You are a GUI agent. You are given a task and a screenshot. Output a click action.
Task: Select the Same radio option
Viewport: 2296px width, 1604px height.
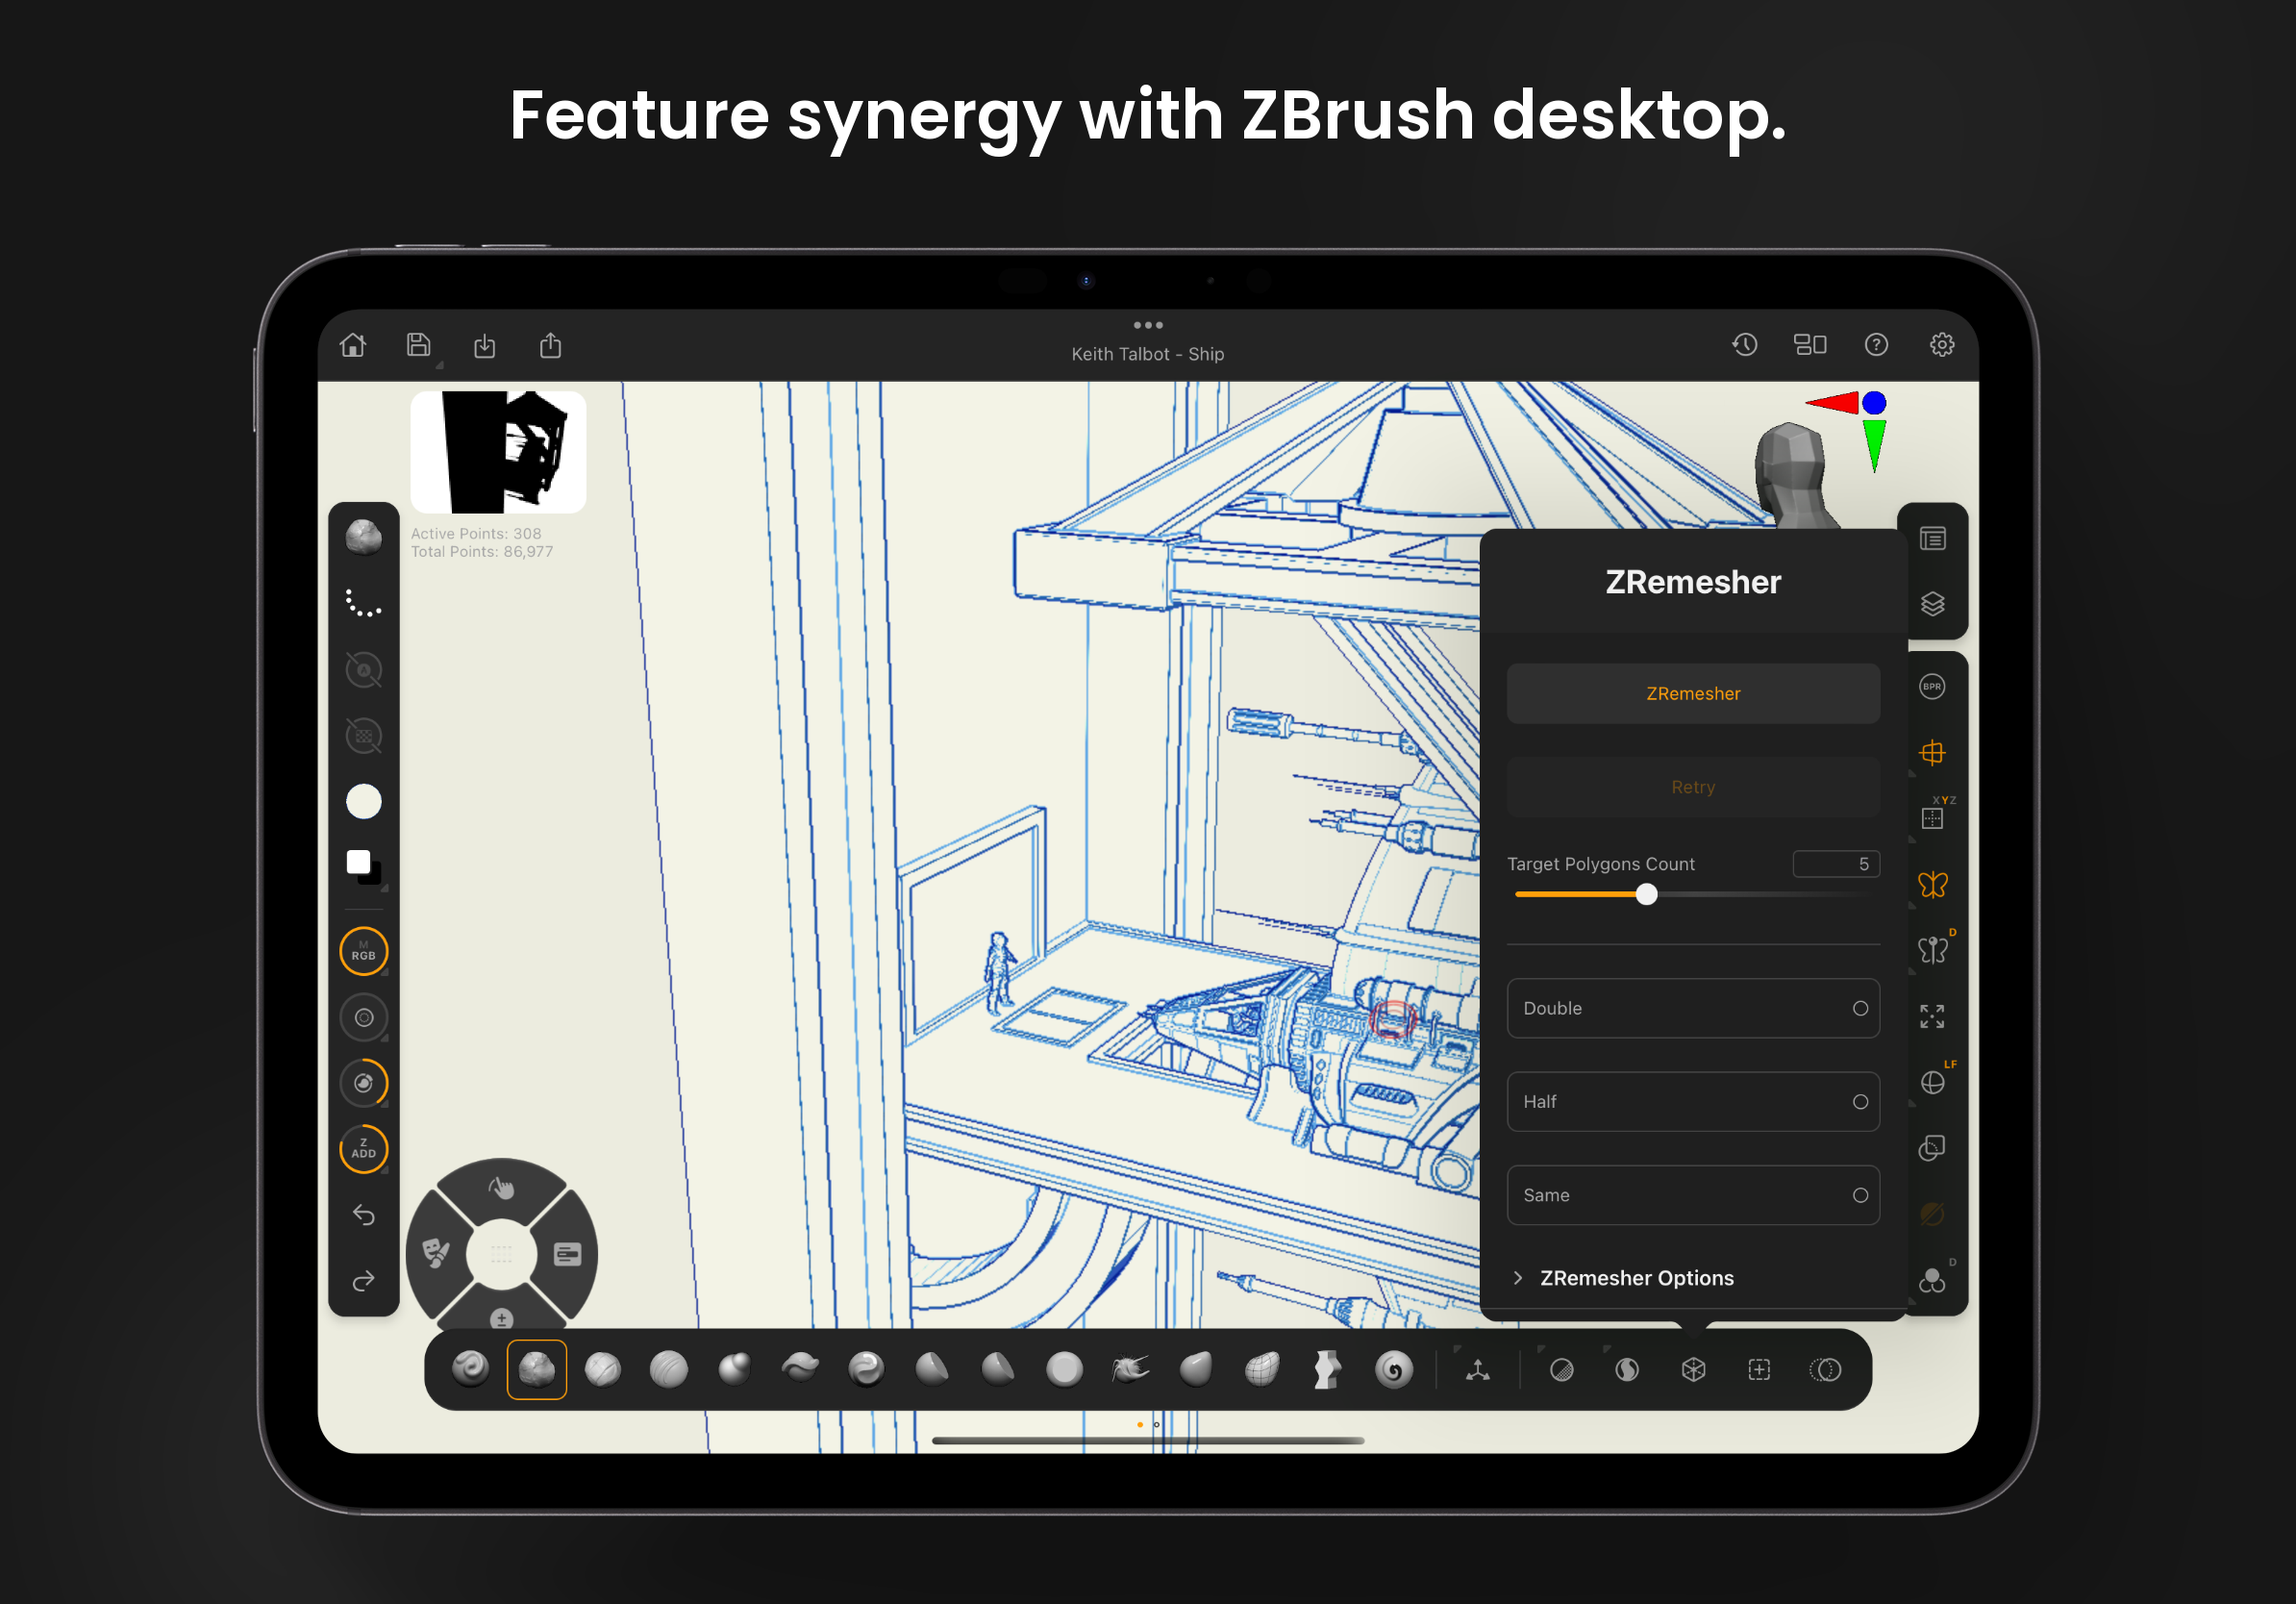(x=1693, y=1195)
